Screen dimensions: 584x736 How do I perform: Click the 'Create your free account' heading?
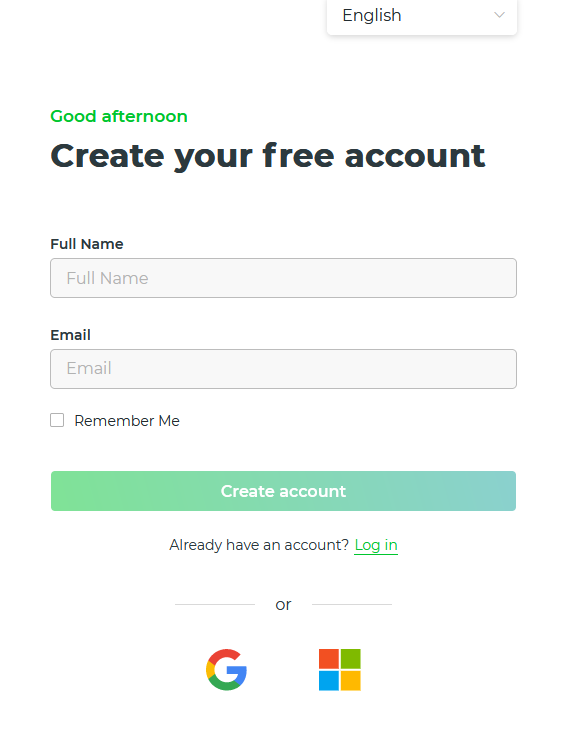pyautogui.click(x=268, y=156)
